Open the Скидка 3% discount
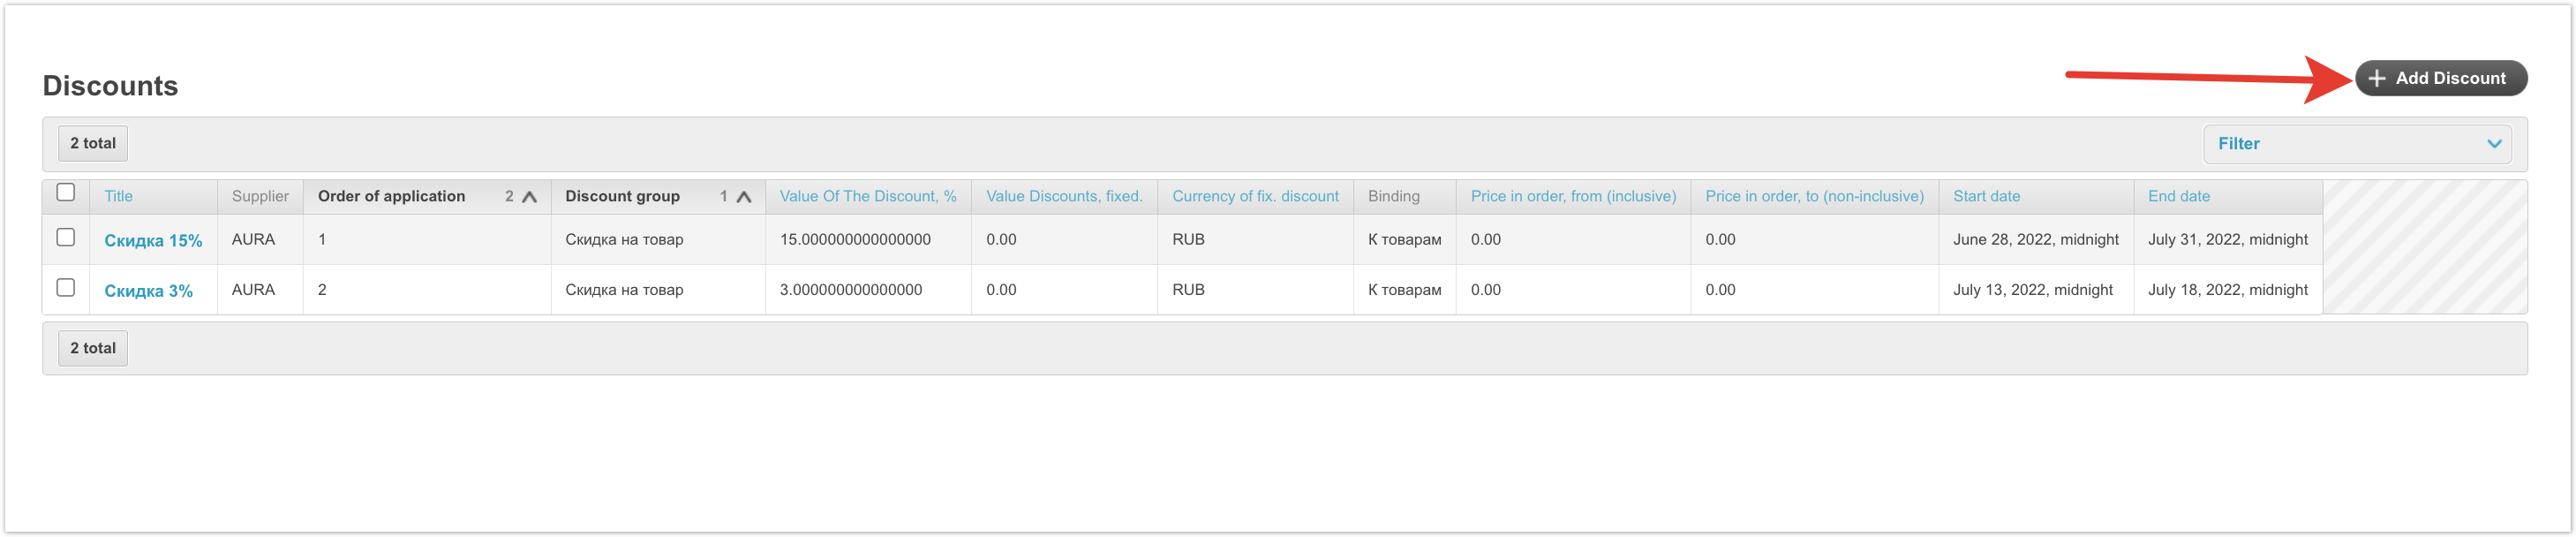2576x537 pixels. 148,291
